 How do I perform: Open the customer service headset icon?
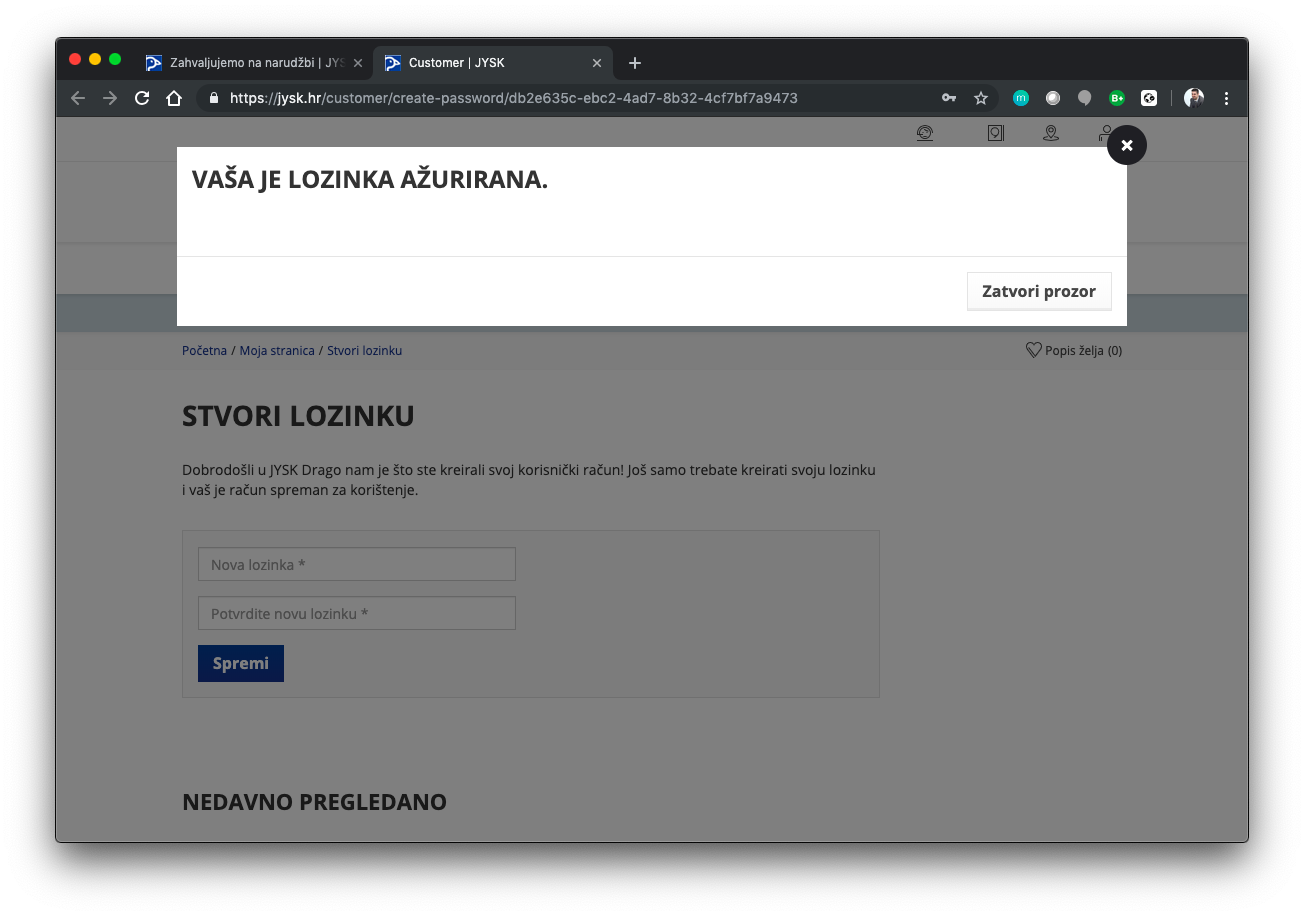pos(925,133)
